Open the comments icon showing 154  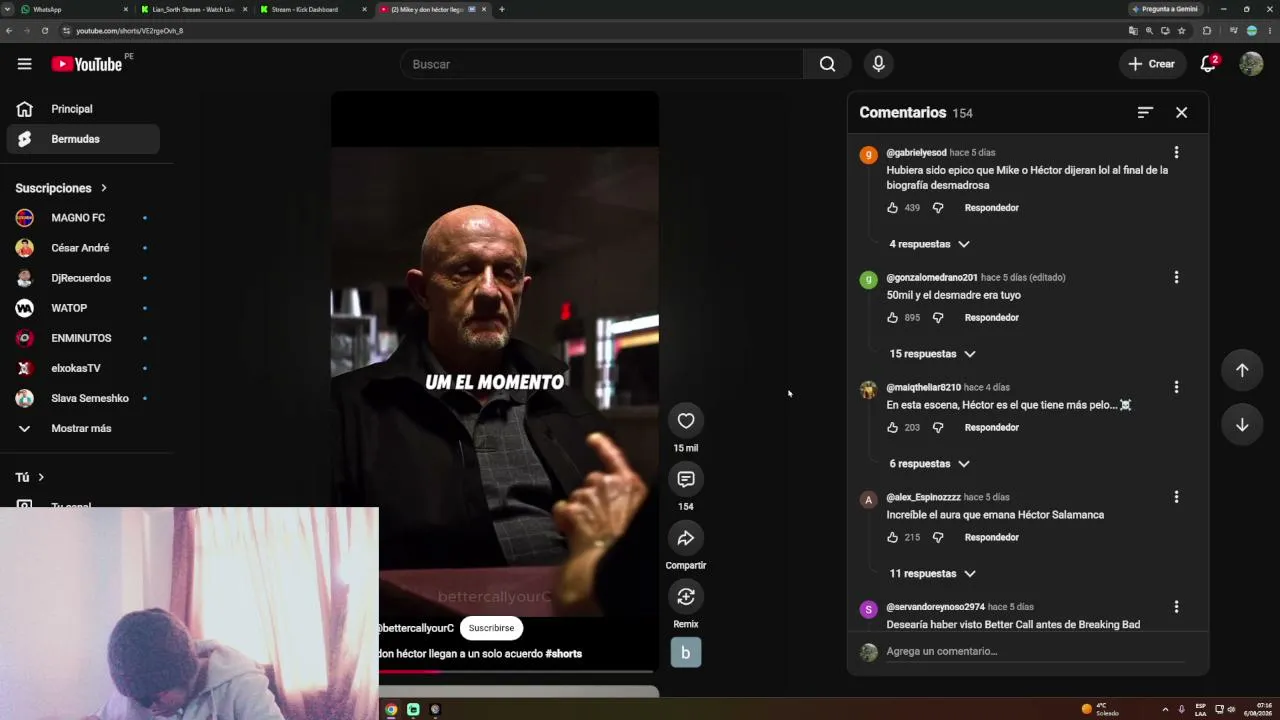tap(686, 479)
